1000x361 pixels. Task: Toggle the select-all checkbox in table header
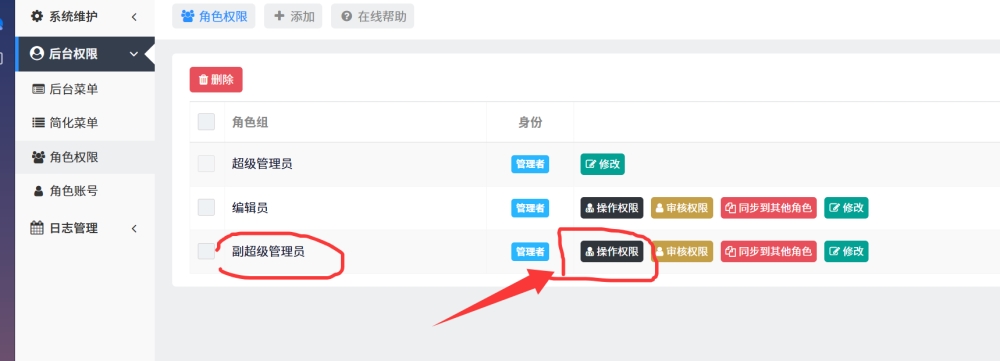206,122
